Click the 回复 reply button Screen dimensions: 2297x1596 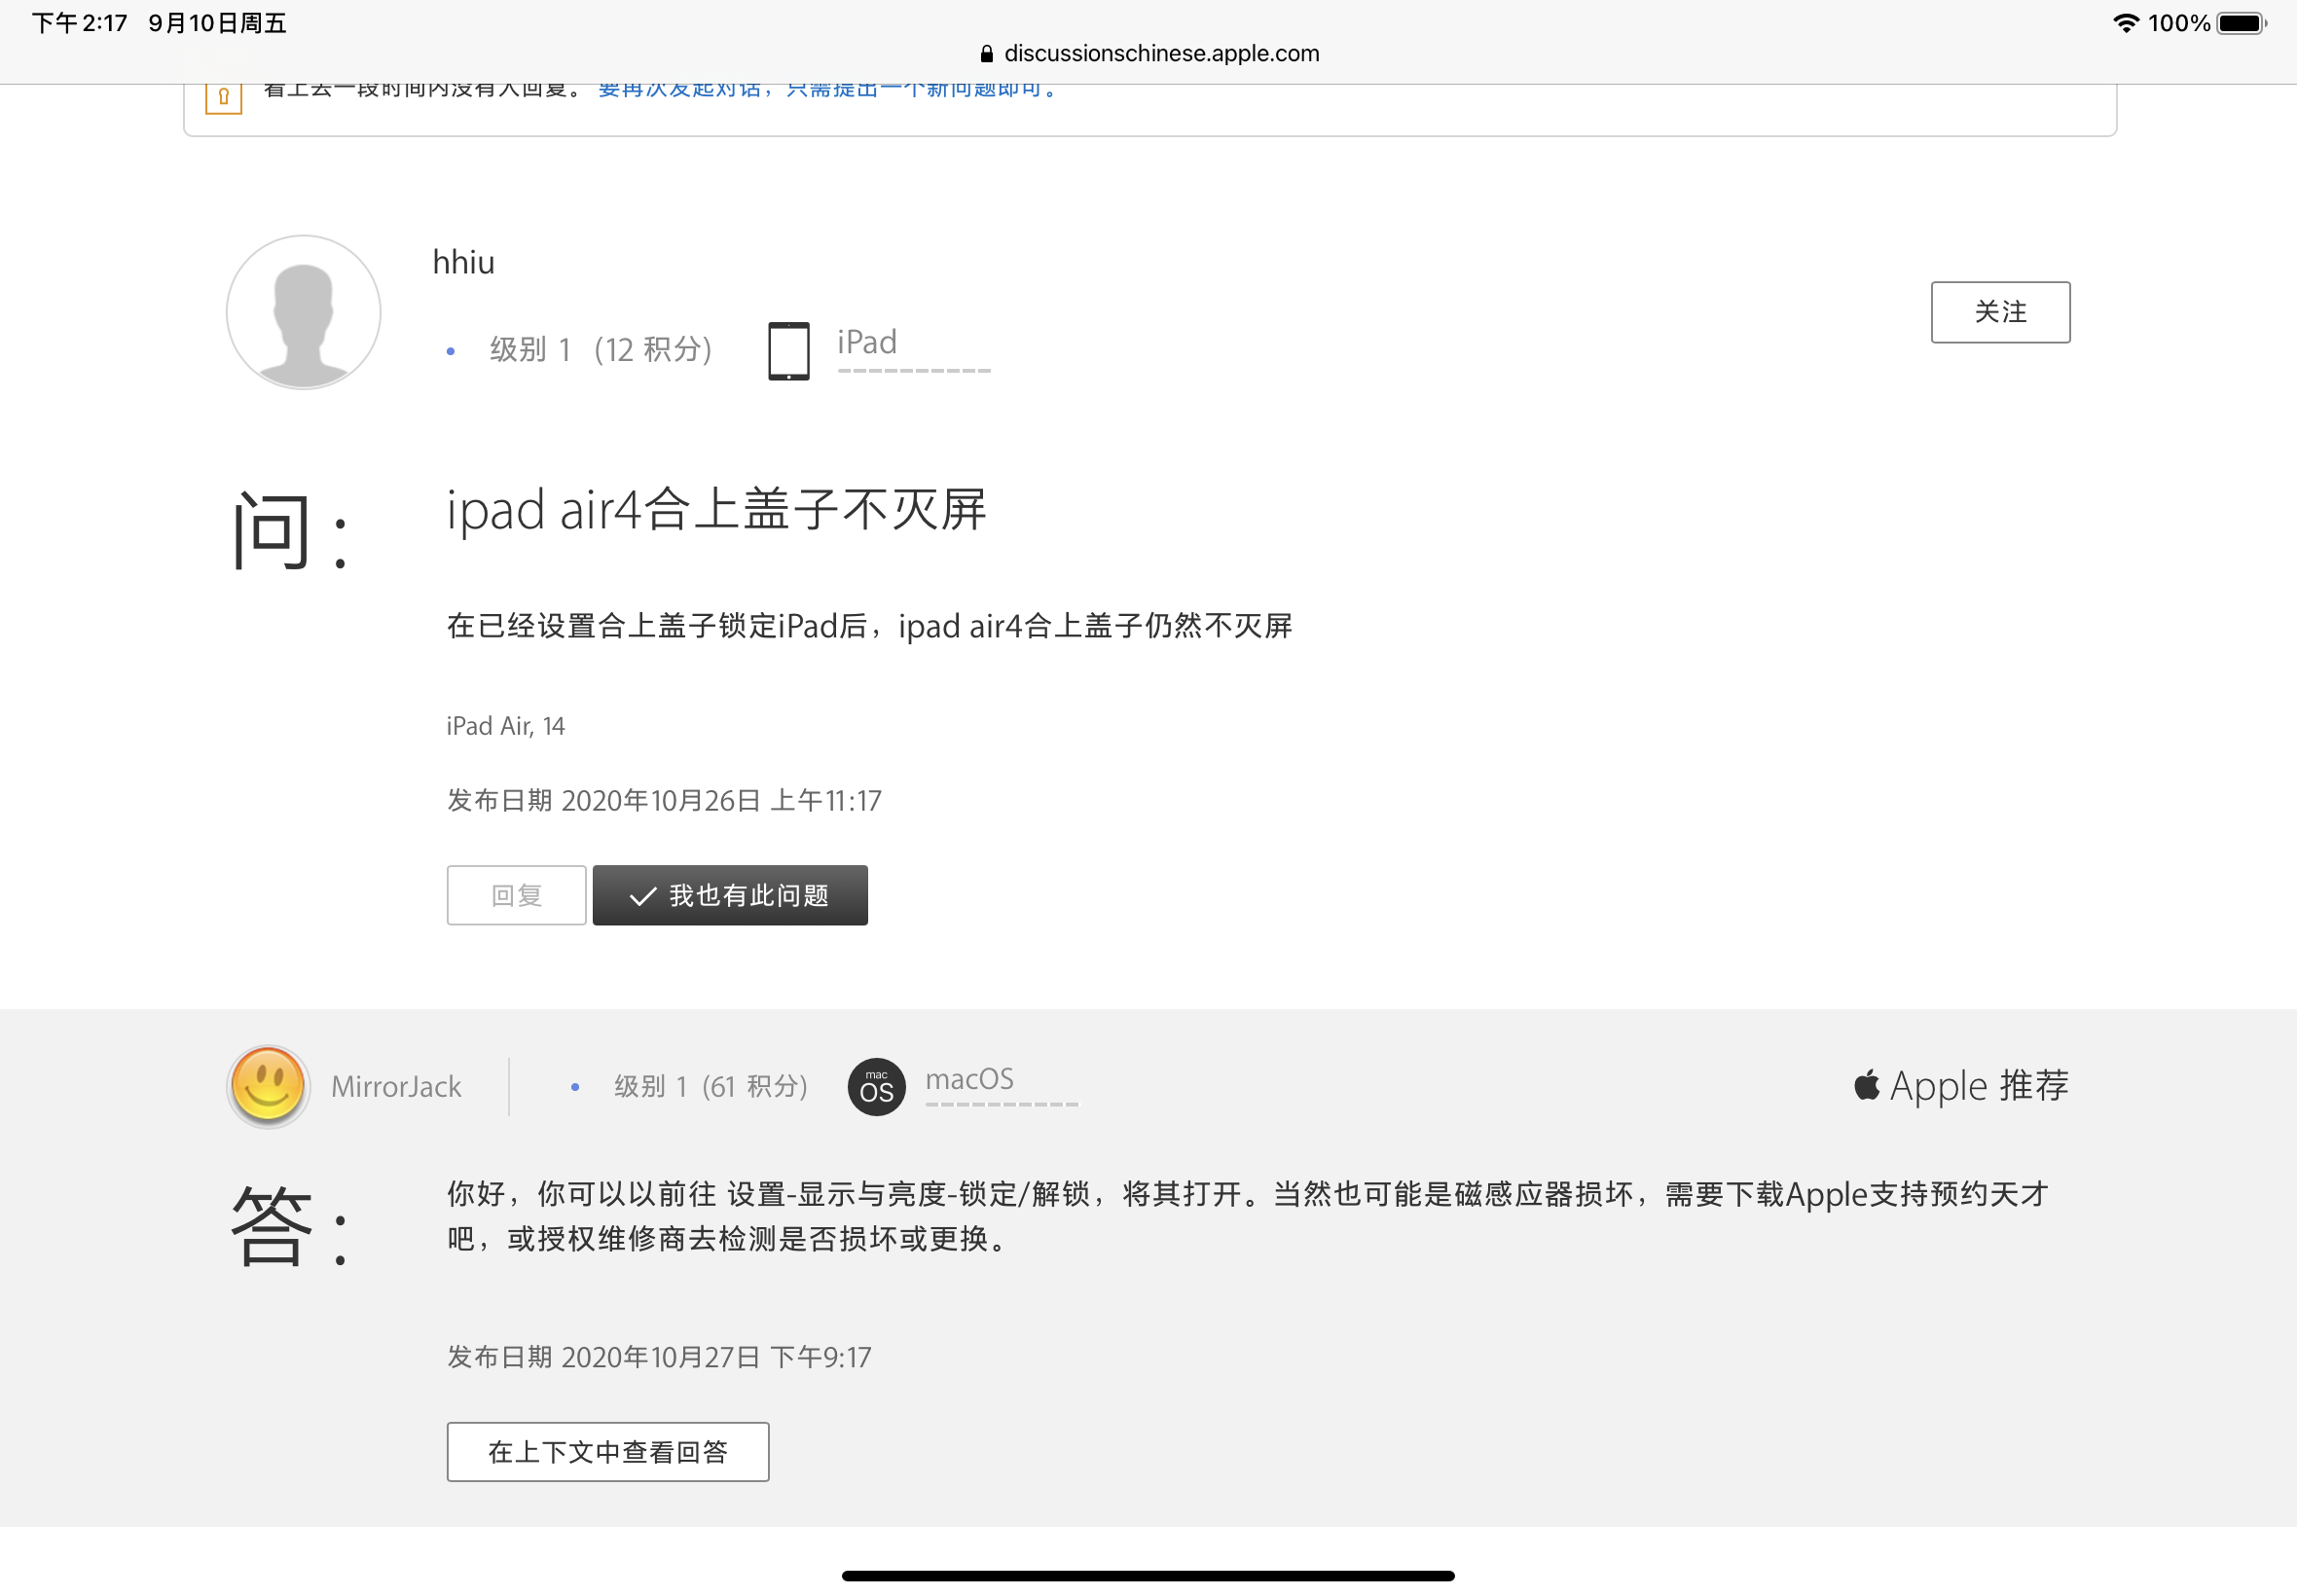coord(516,895)
